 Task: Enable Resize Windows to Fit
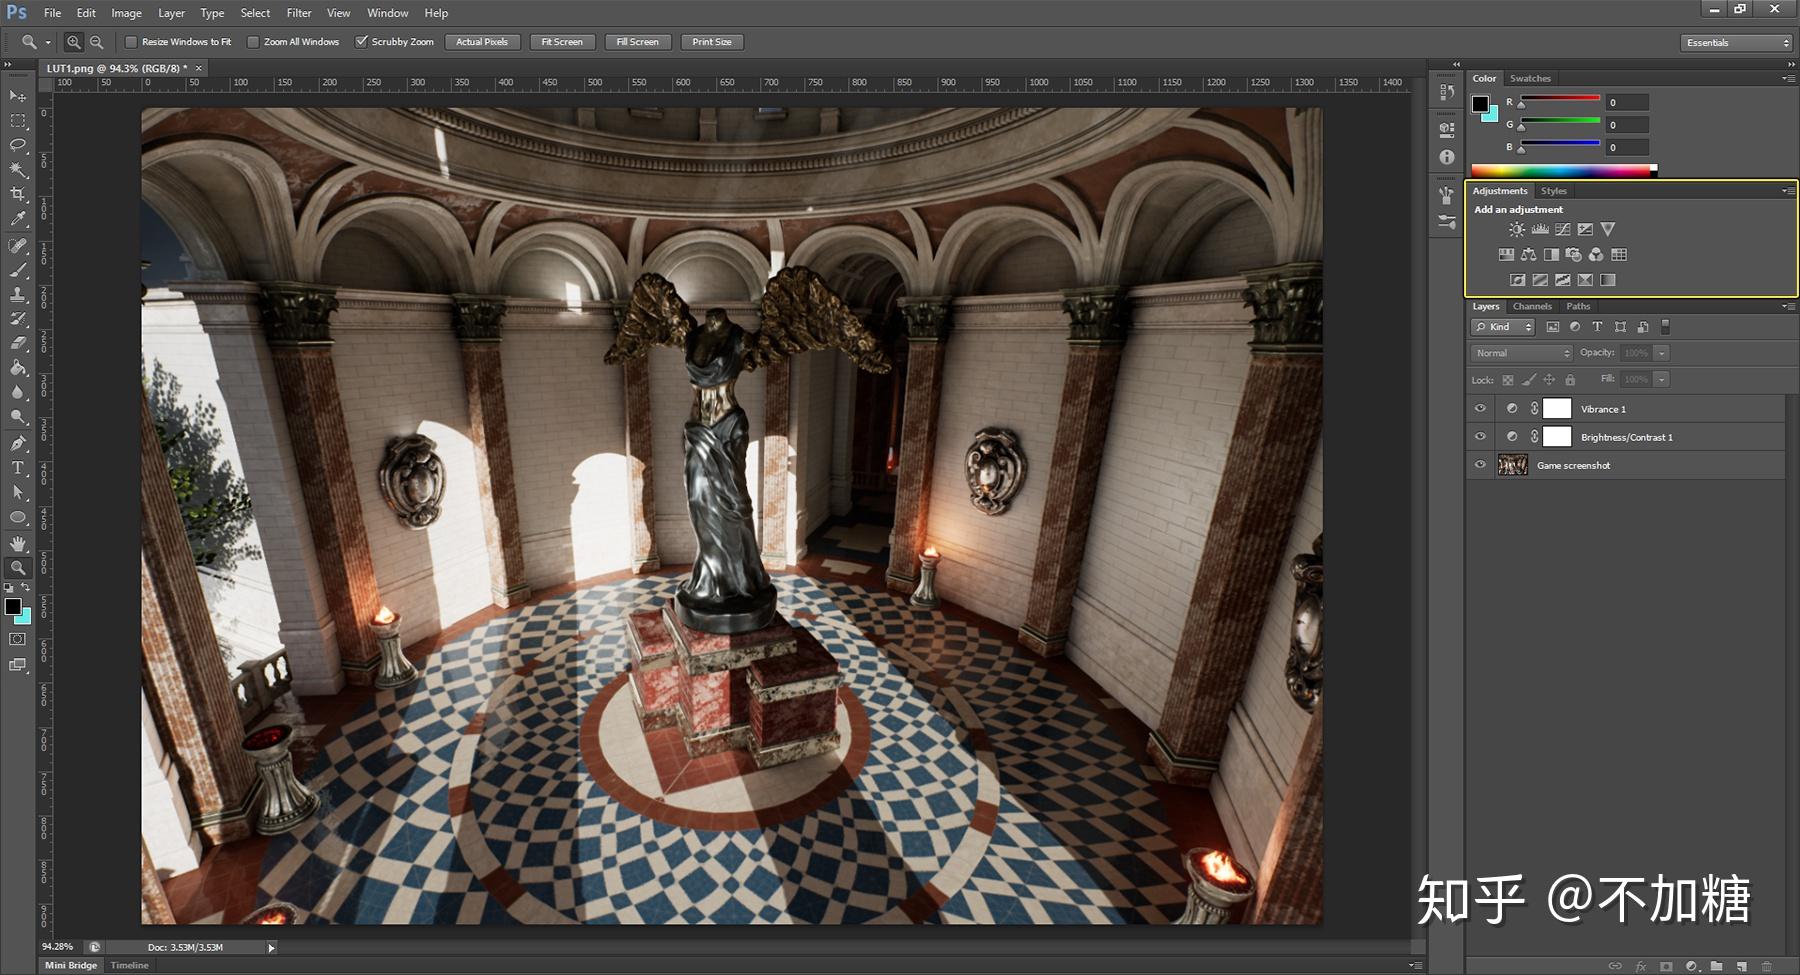pos(132,41)
